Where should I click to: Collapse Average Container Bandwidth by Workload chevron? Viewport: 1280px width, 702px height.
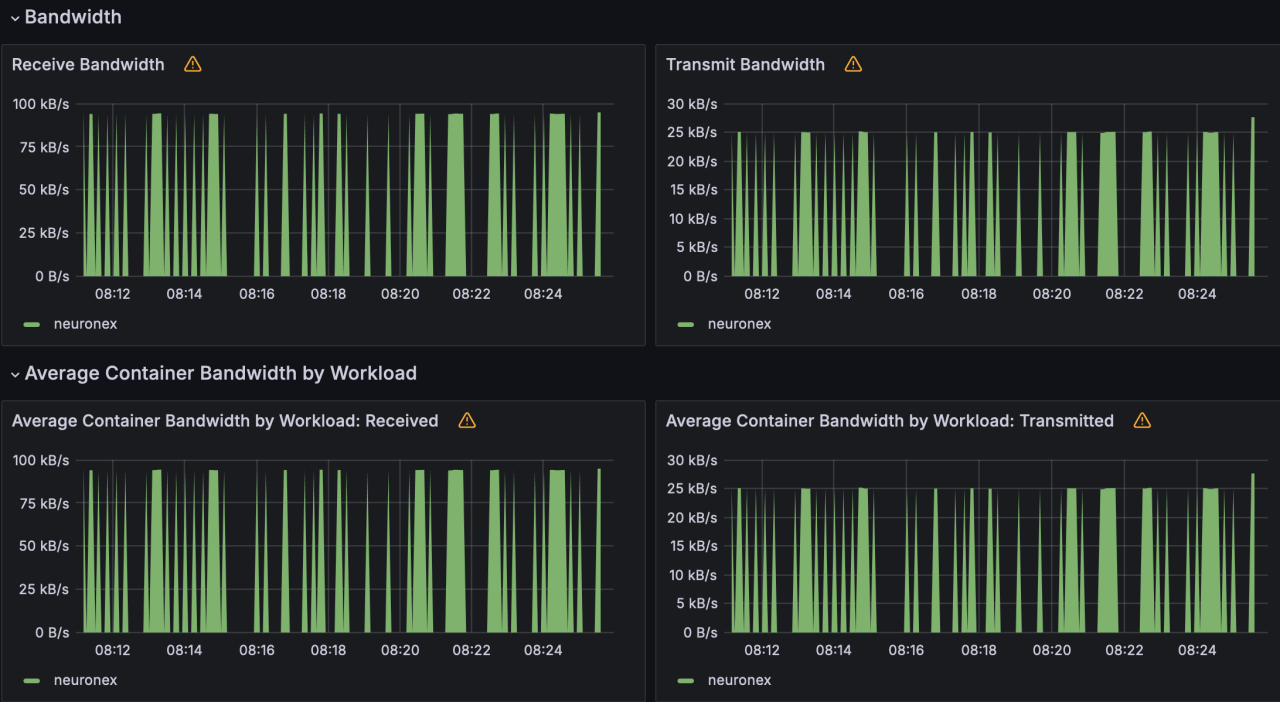tap(15, 374)
